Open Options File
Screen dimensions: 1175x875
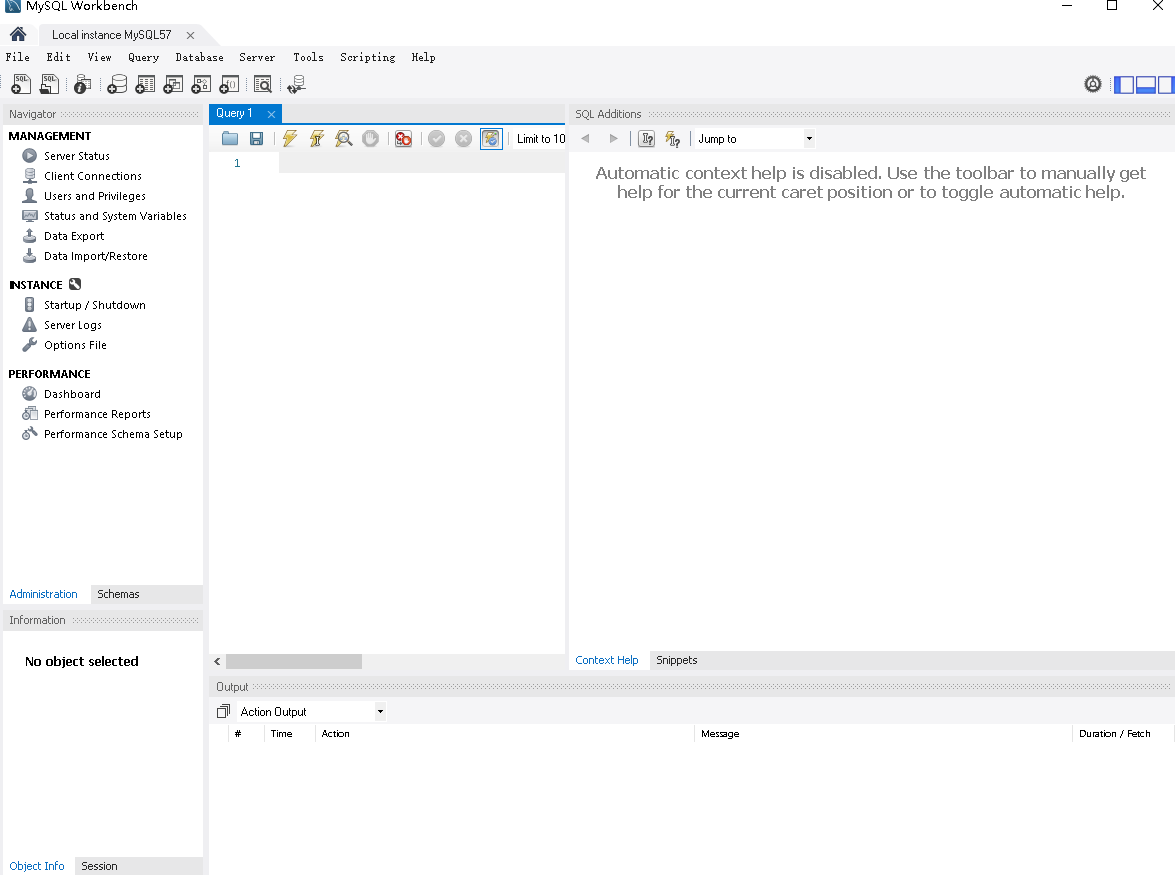[x=75, y=345]
